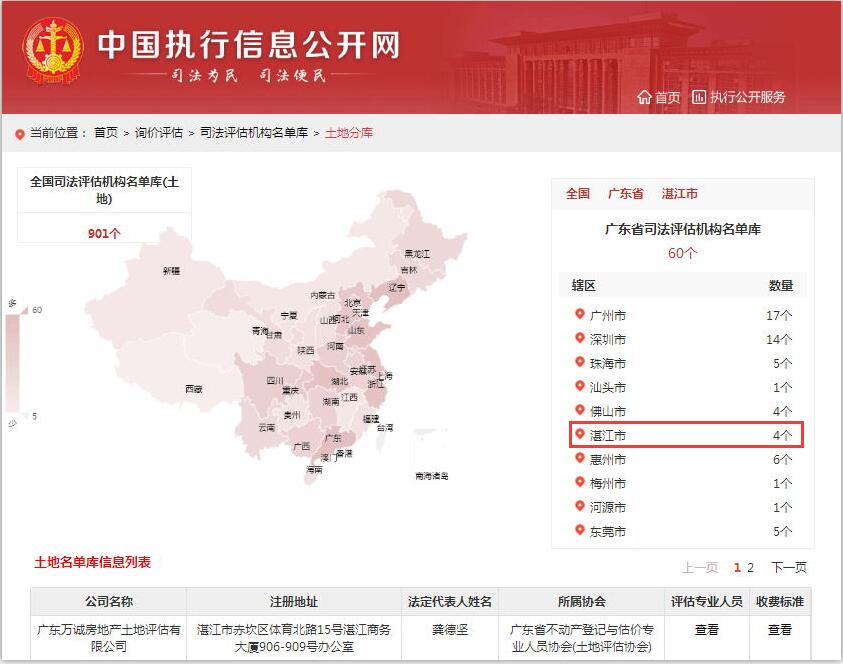843x664 pixels.
Task: Click company name 广东万诚房地产土地评估有限公司
Action: [x=109, y=638]
